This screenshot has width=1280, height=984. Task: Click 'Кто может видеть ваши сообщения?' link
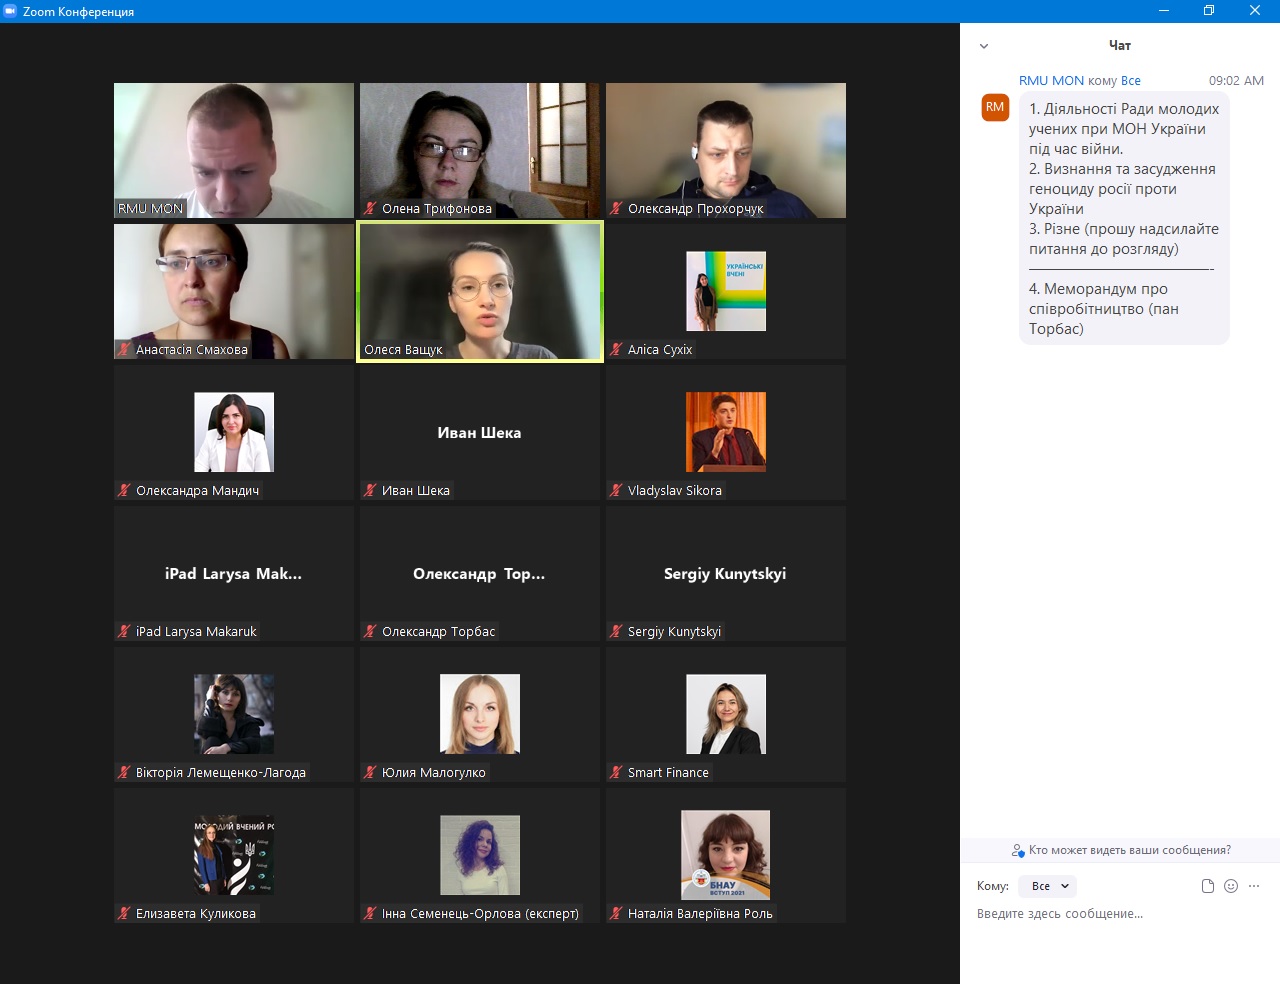1129,850
